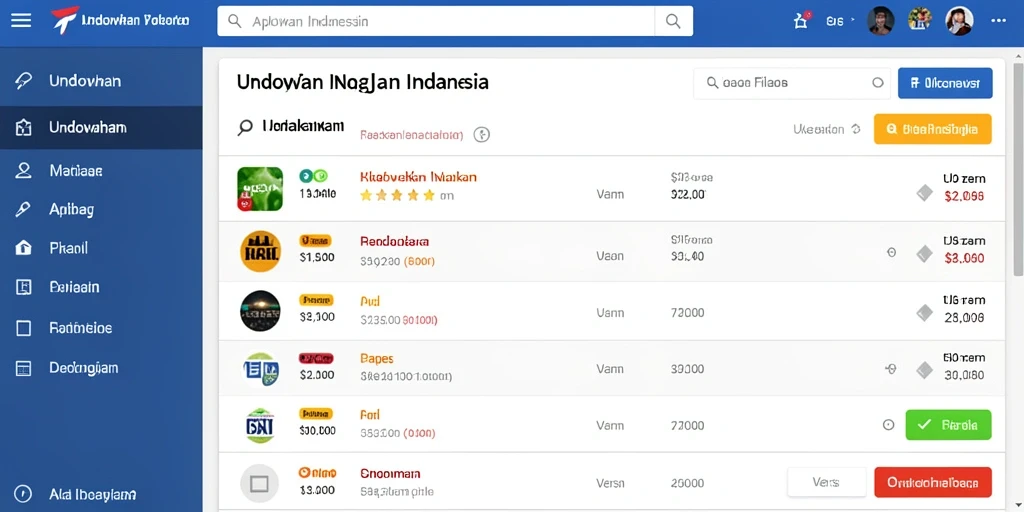The image size is (1024, 512).
Task: Click the red badge in Bapes row
Action: coord(316,358)
